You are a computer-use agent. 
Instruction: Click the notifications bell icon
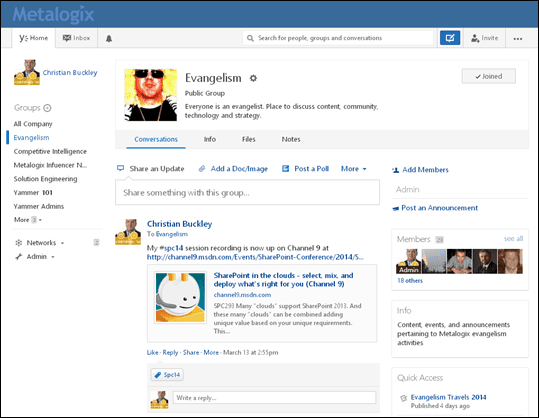(109, 38)
